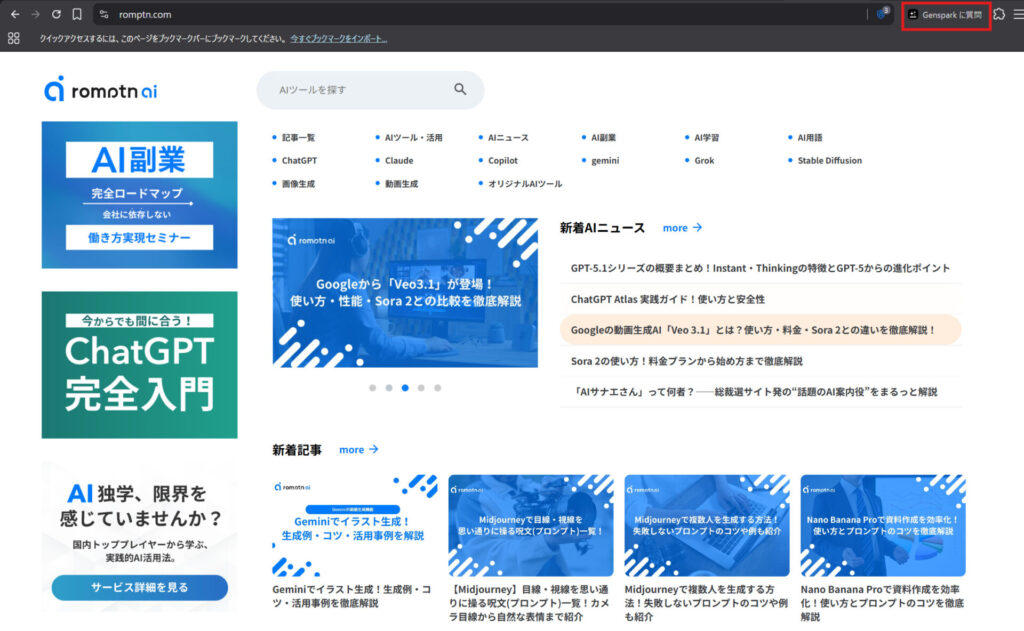
Task: Click the magnifier search icon in the search box
Action: pos(460,89)
